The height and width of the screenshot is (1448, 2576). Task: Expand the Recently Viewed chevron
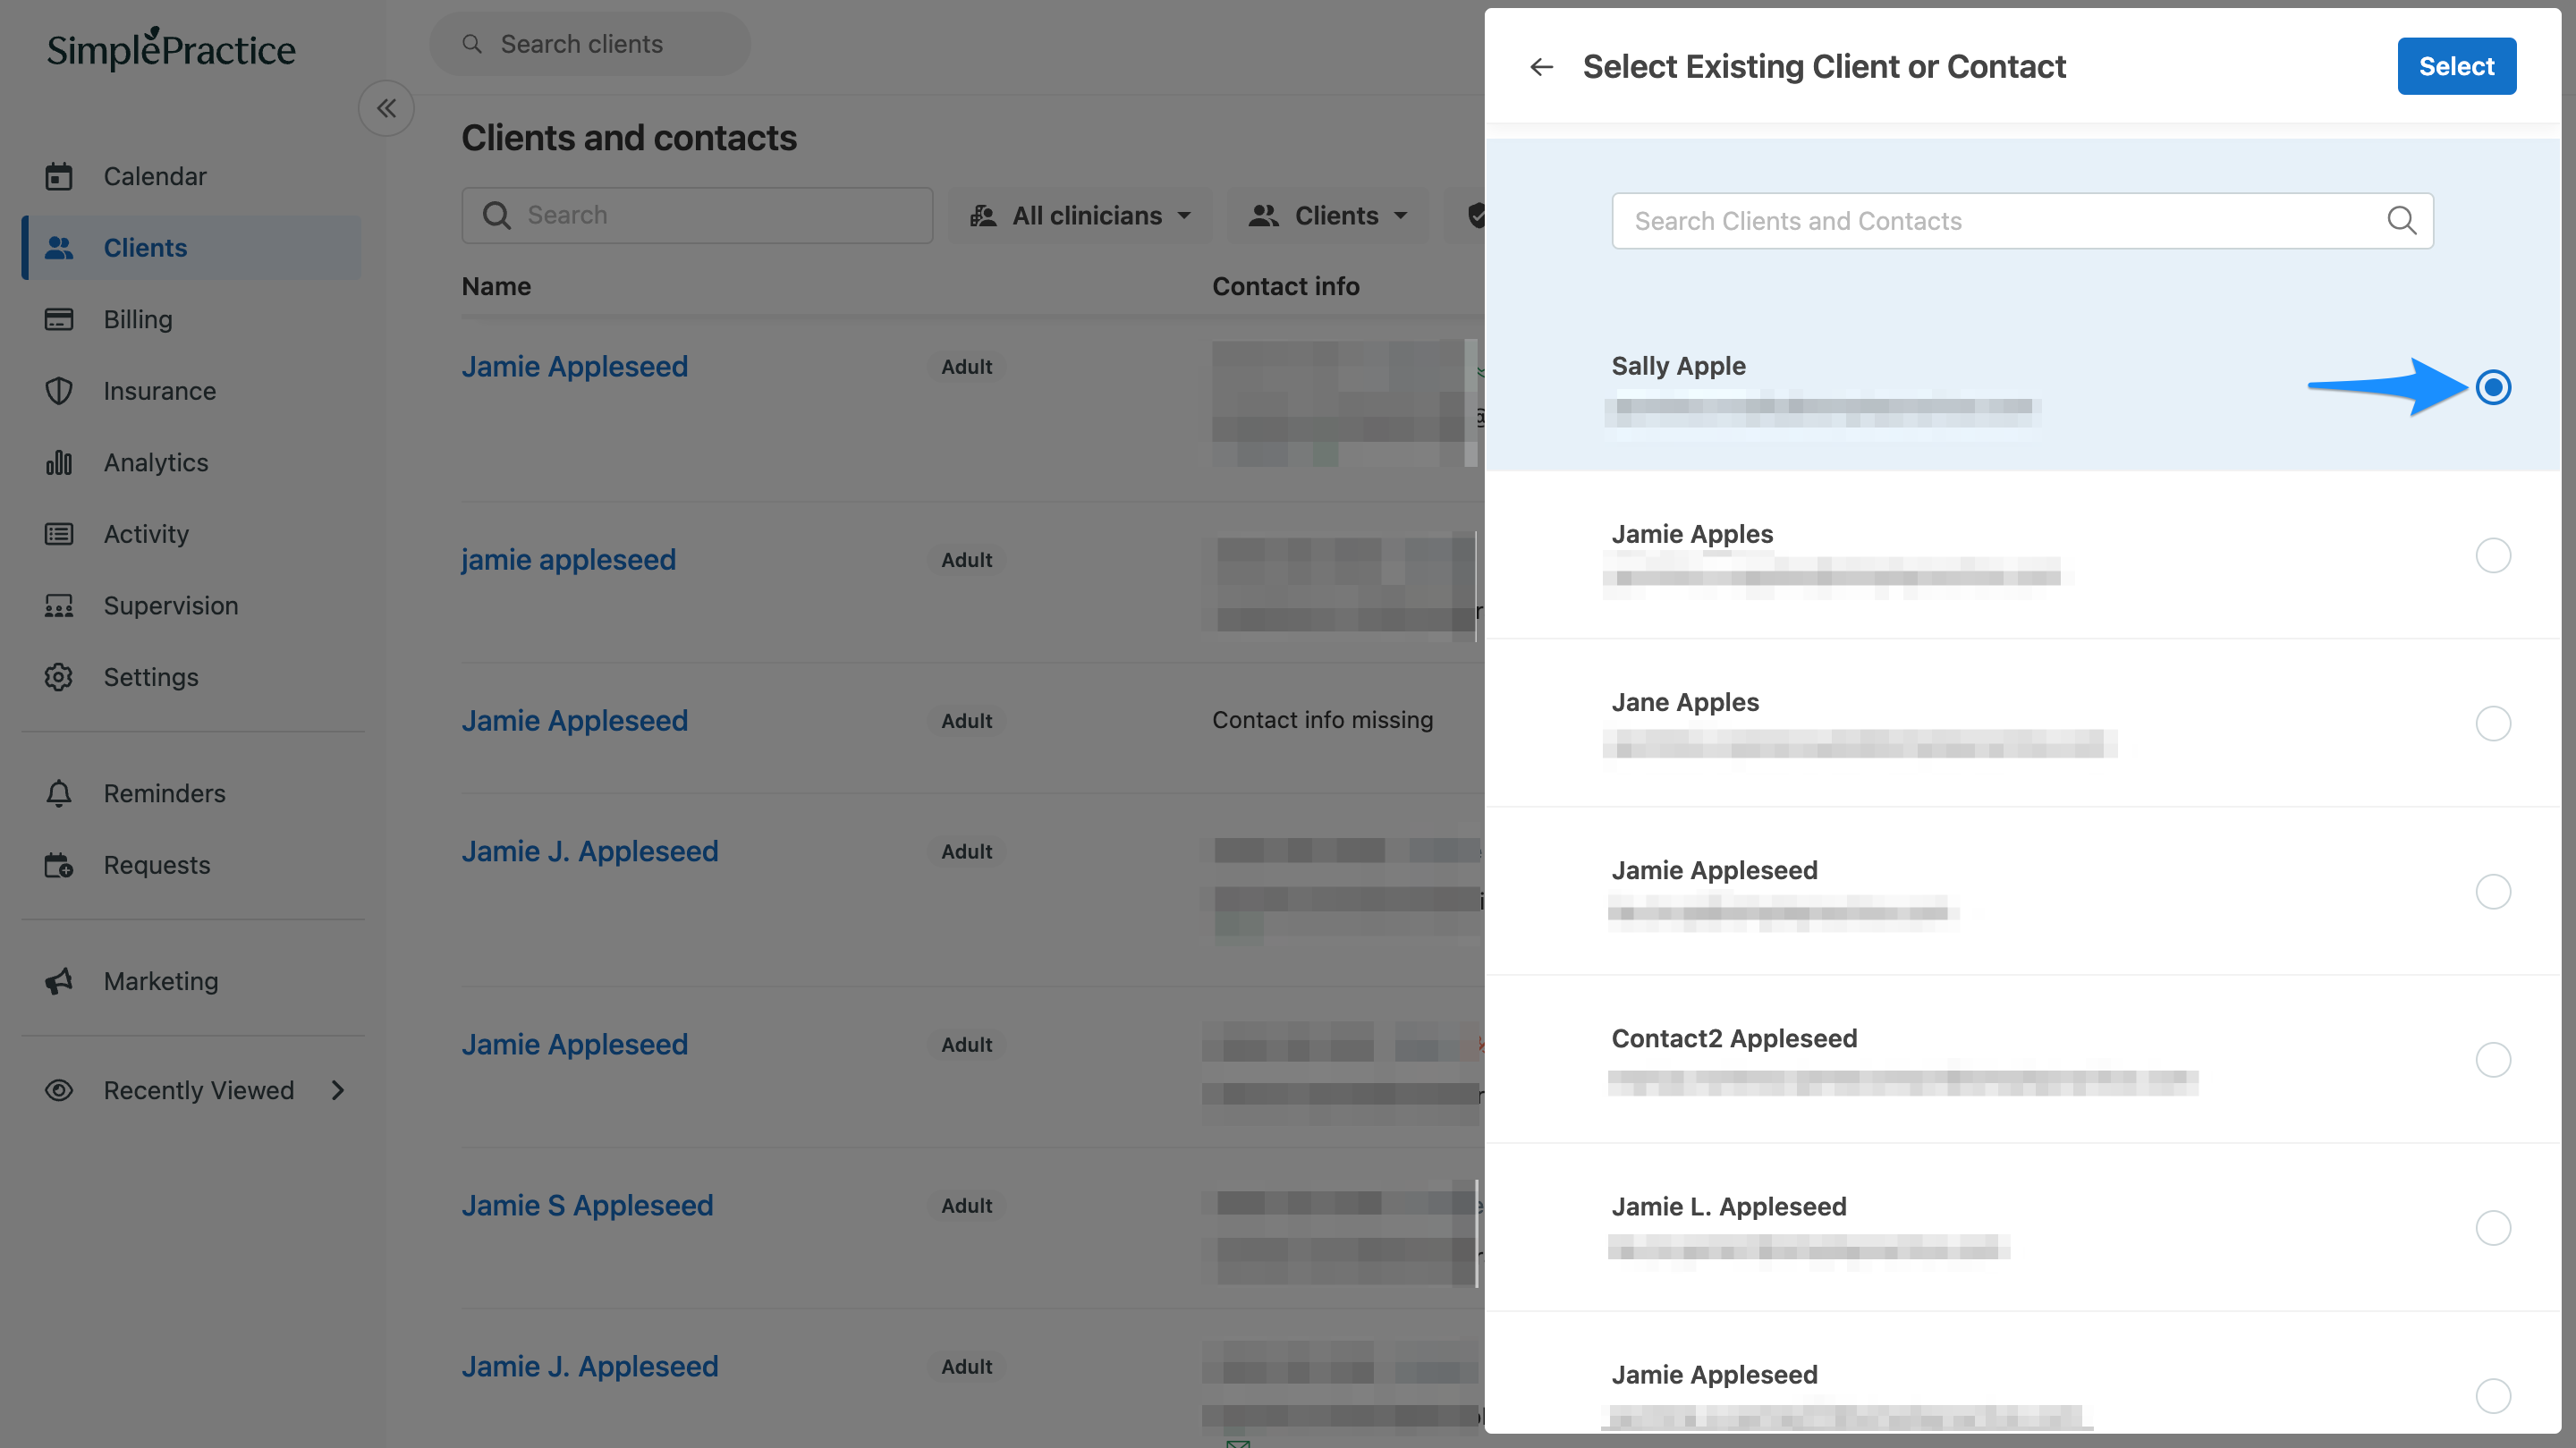pyautogui.click(x=338, y=1090)
